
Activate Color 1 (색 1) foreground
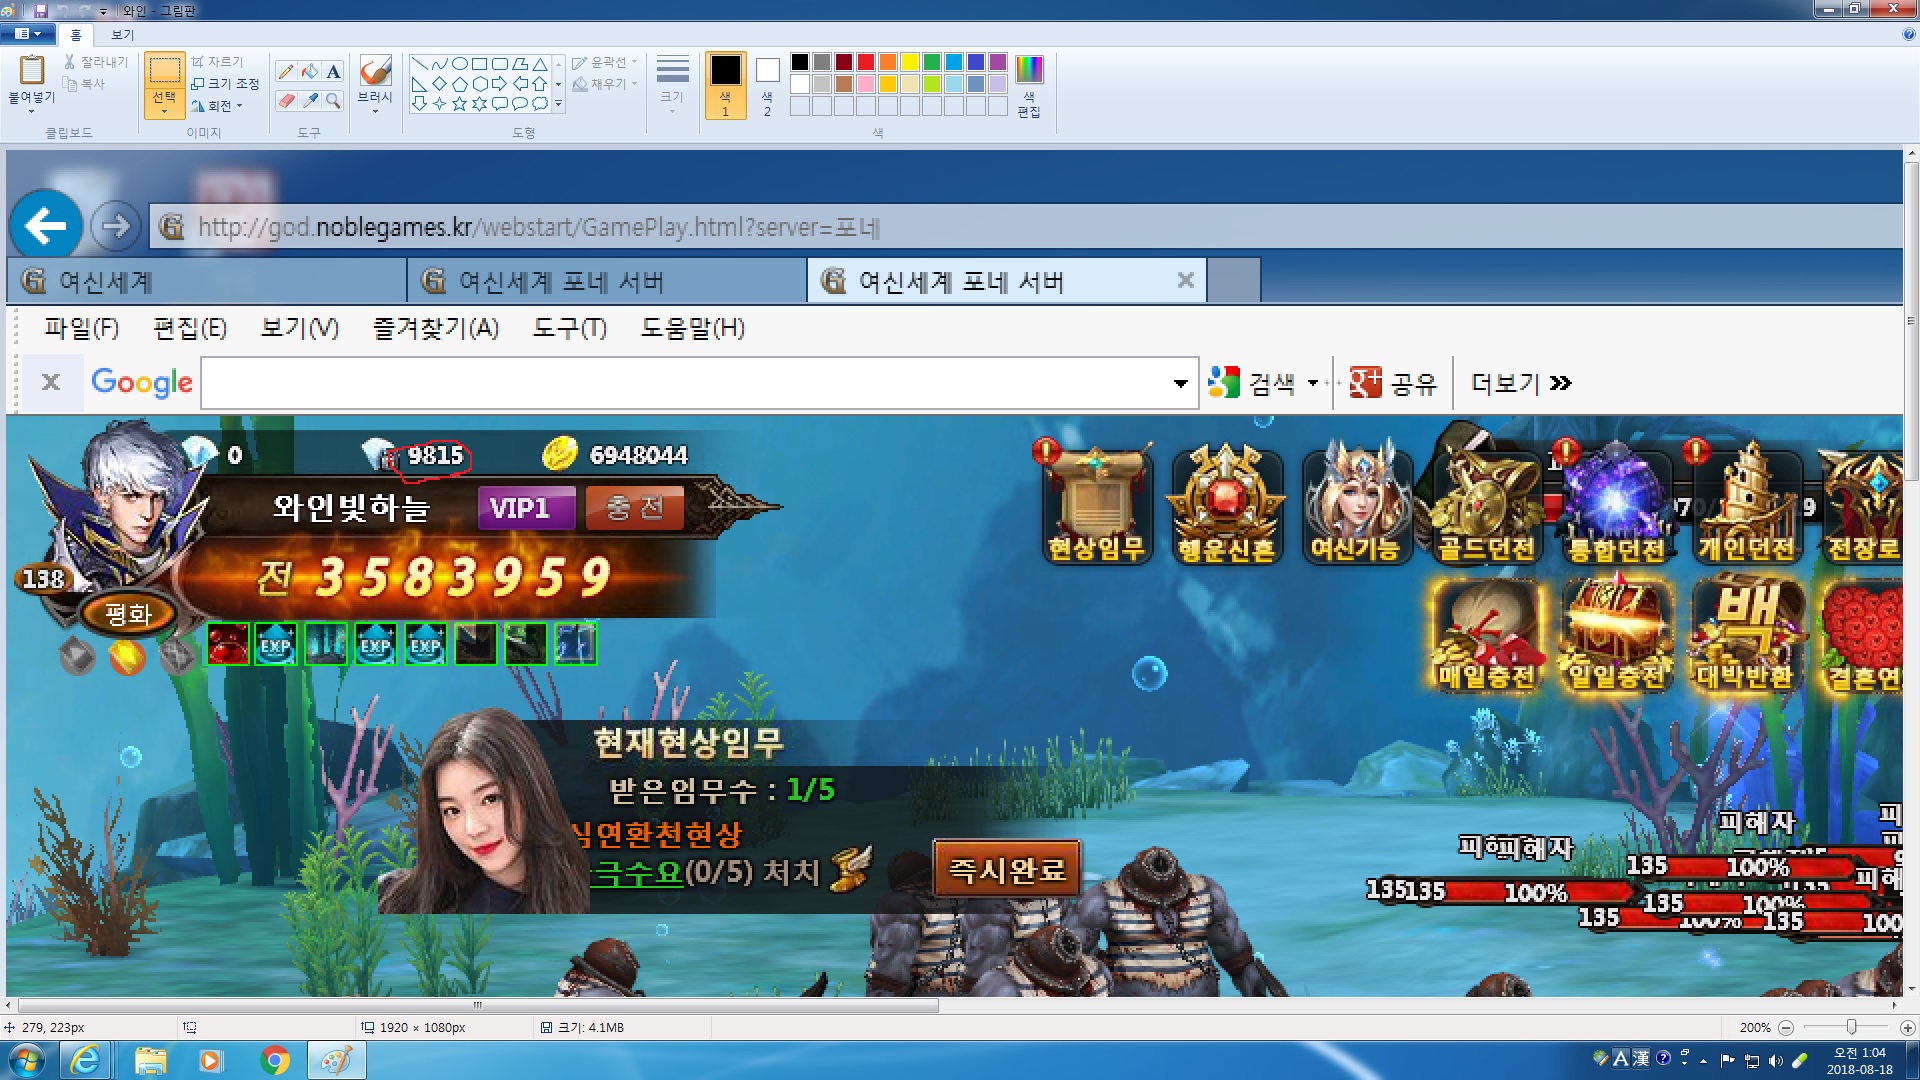click(x=726, y=86)
